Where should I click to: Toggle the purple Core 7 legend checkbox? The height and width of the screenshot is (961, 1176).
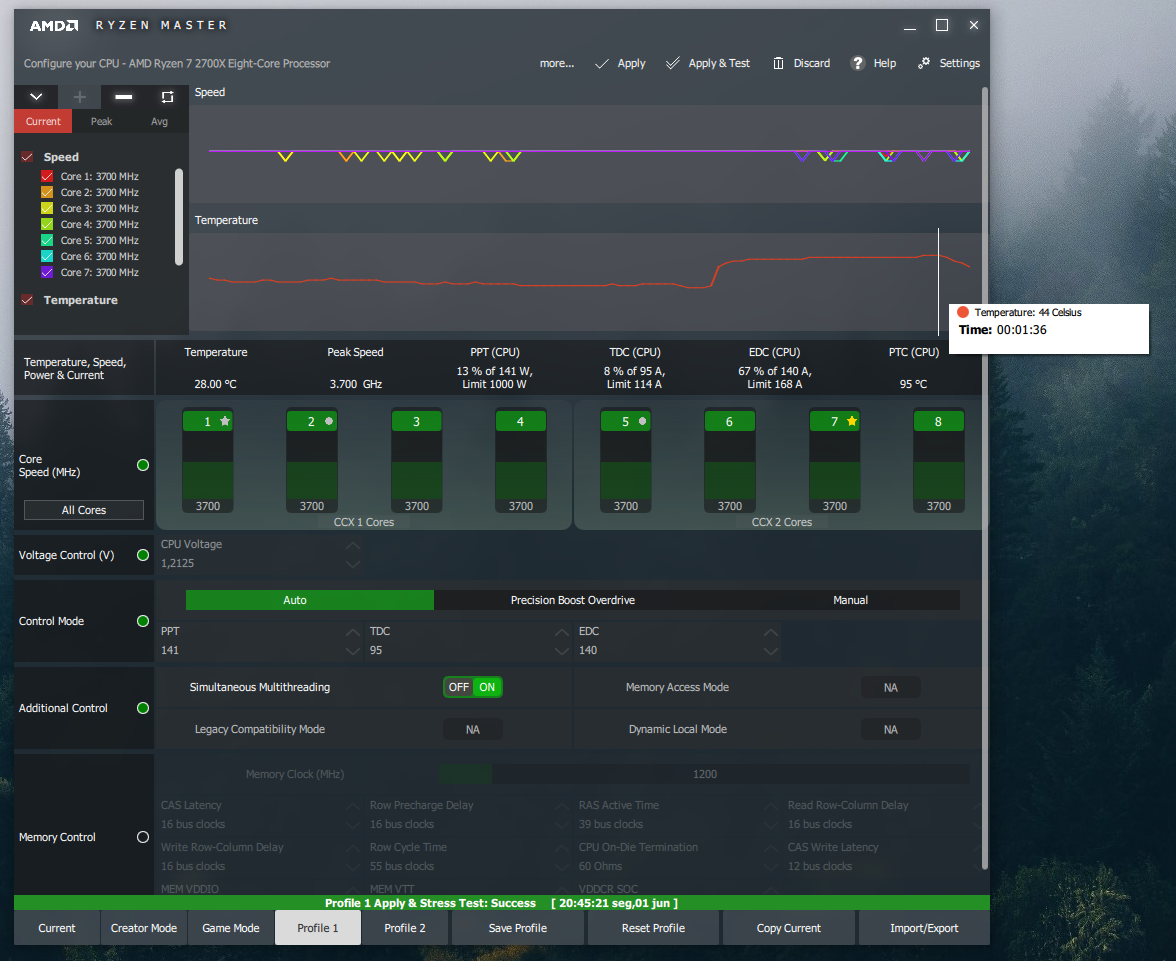tap(46, 272)
